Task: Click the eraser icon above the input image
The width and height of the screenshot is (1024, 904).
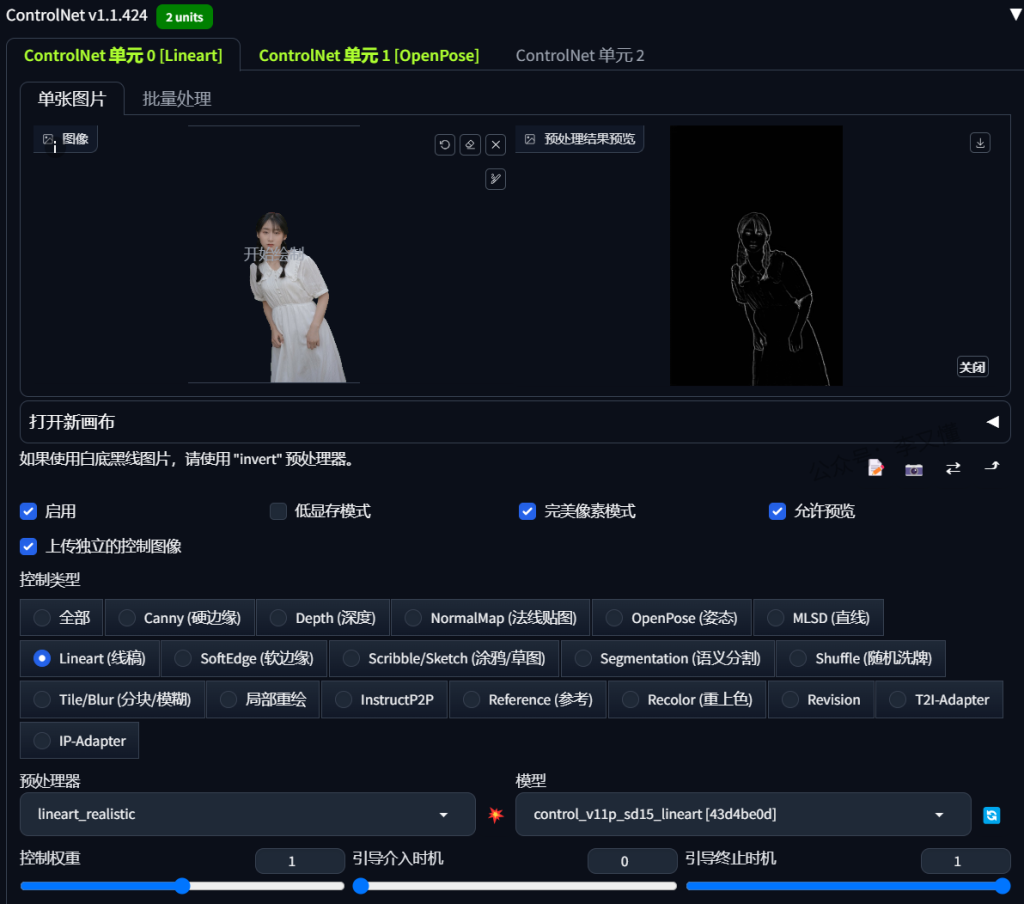Action: [470, 145]
